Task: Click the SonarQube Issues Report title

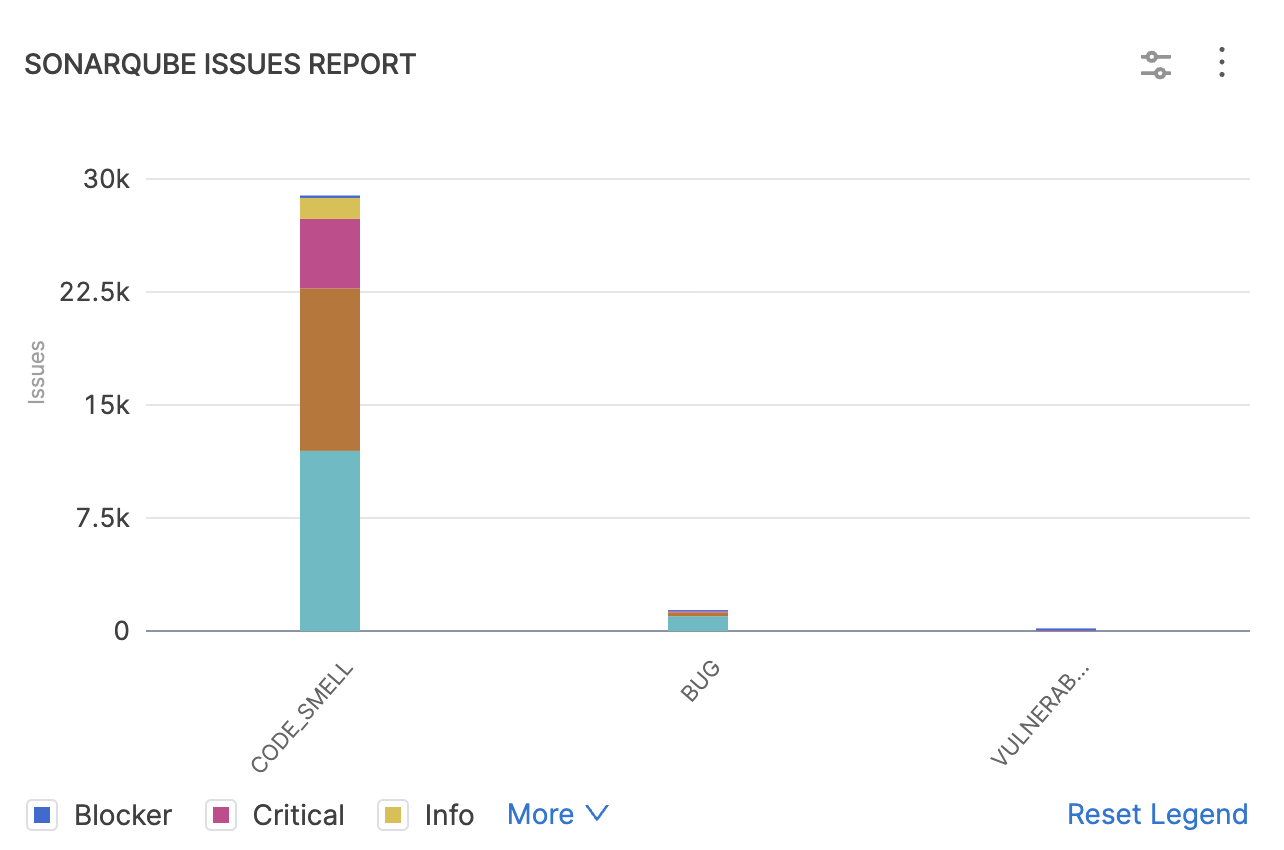Action: 220,64
